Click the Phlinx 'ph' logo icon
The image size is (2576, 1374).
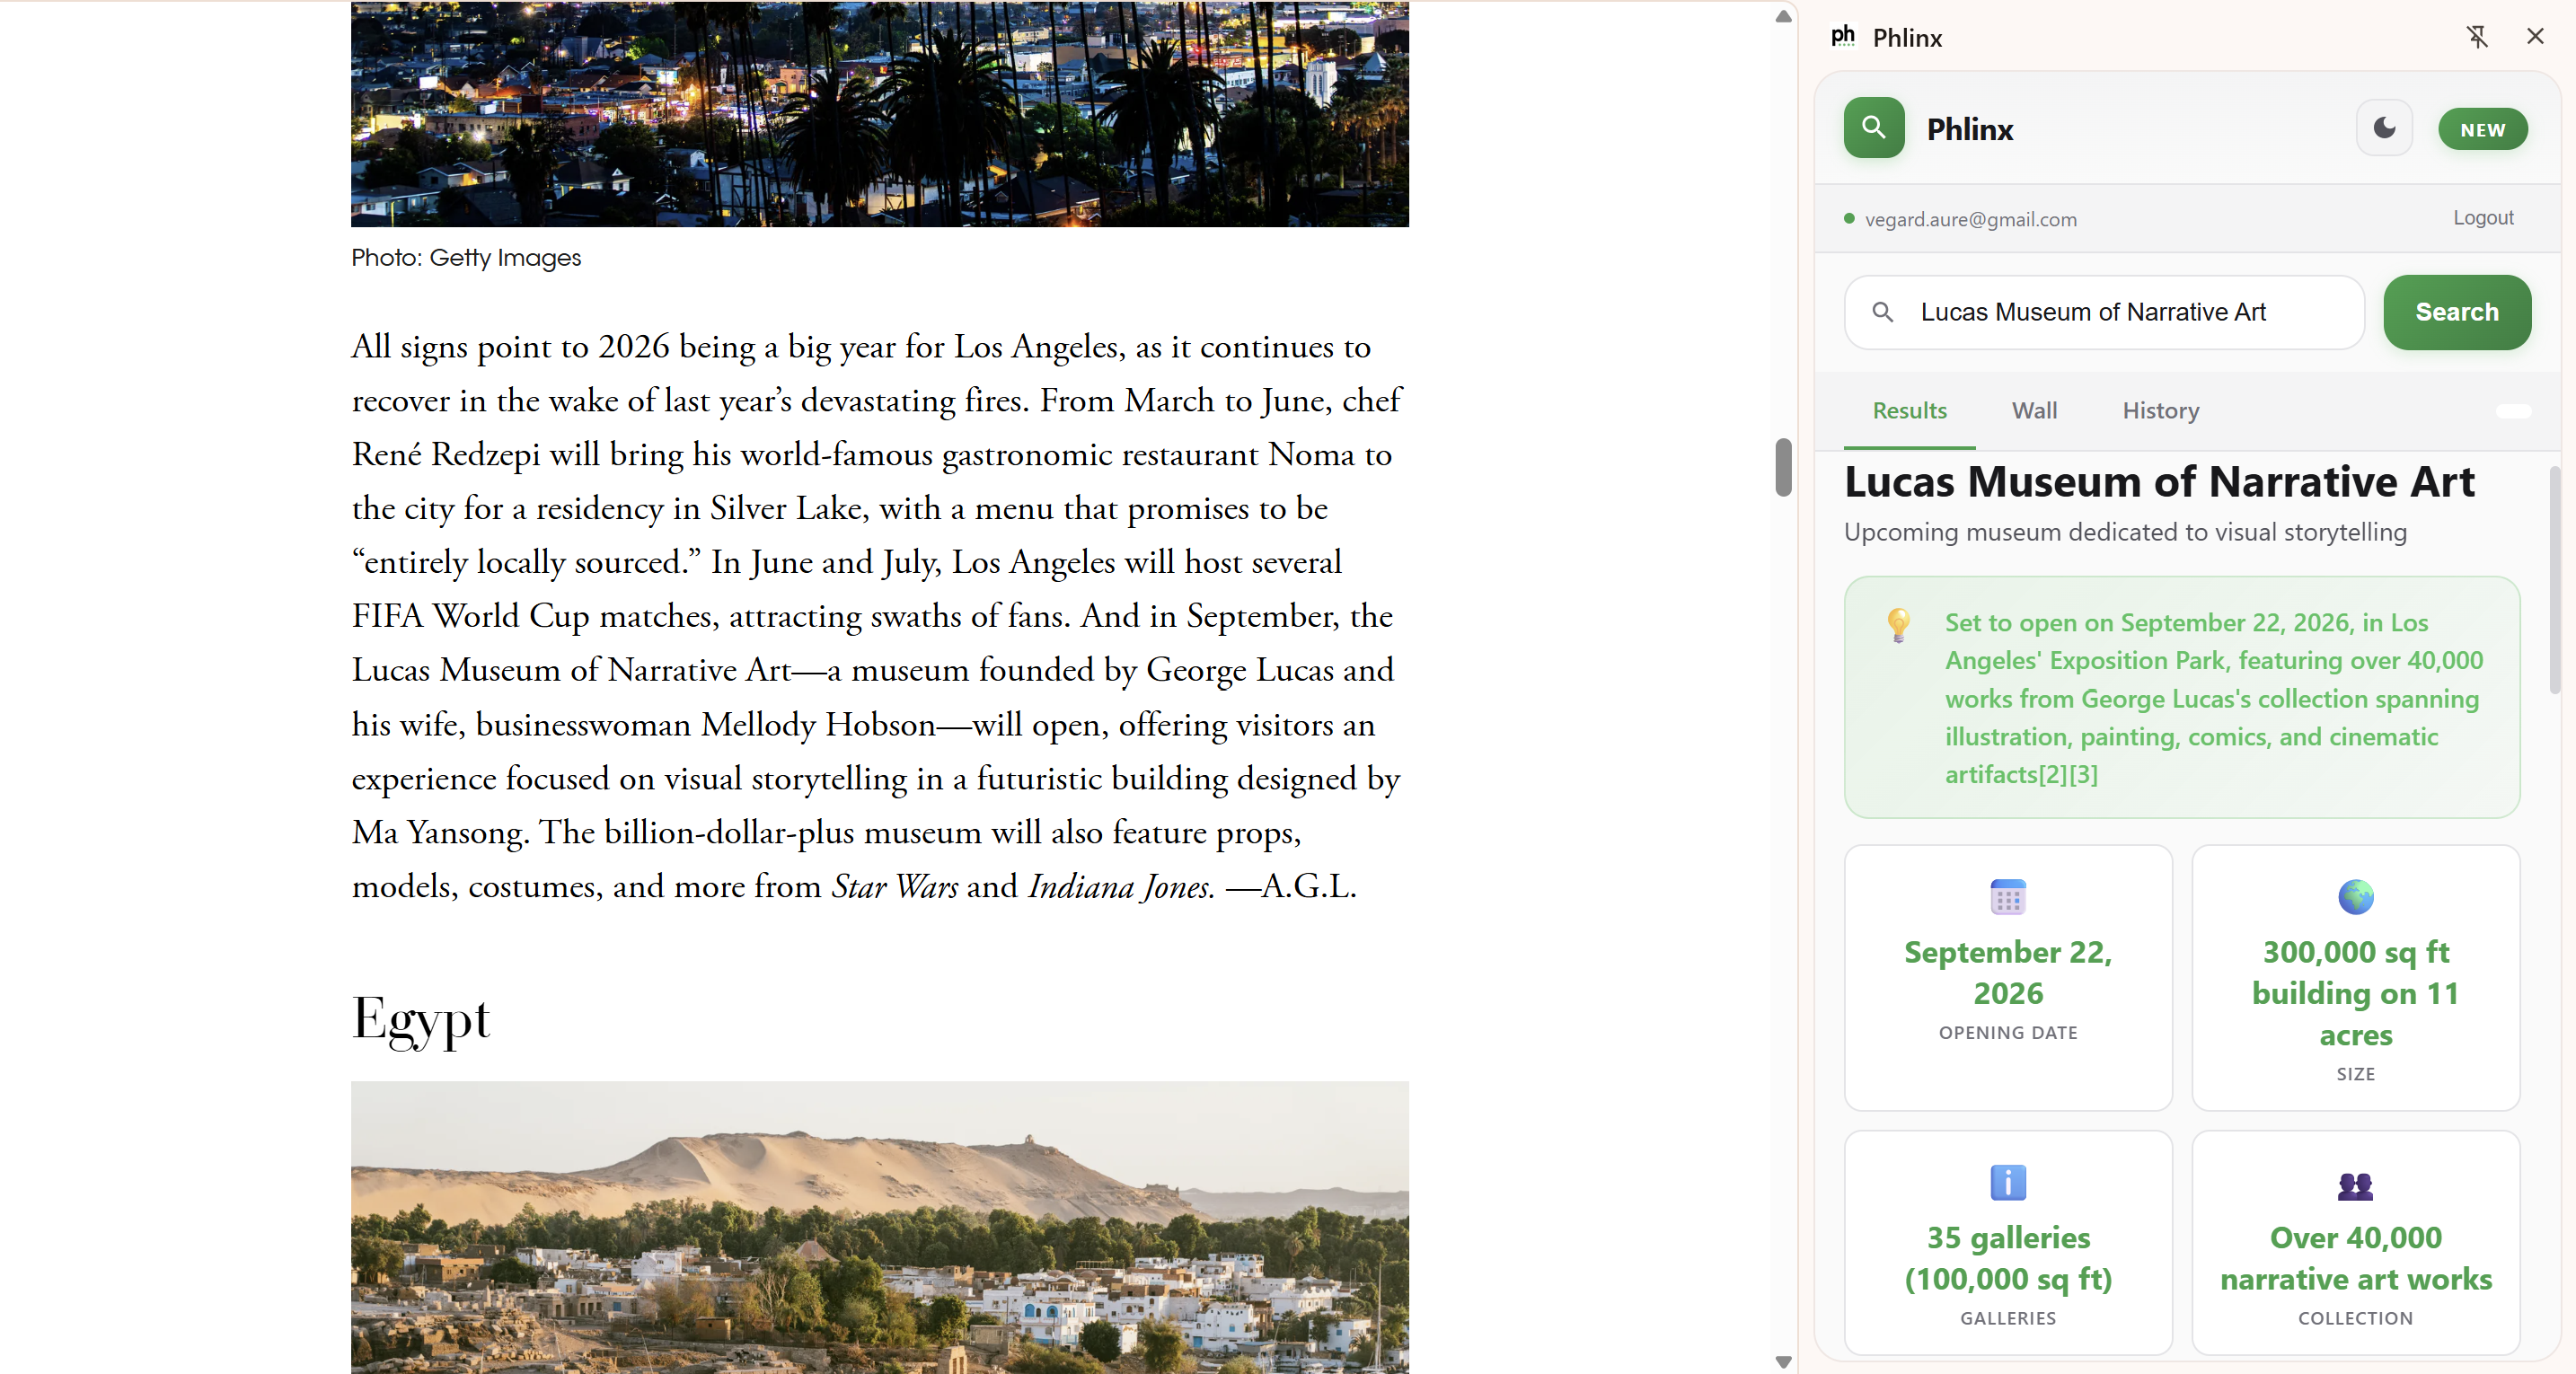[x=1843, y=36]
